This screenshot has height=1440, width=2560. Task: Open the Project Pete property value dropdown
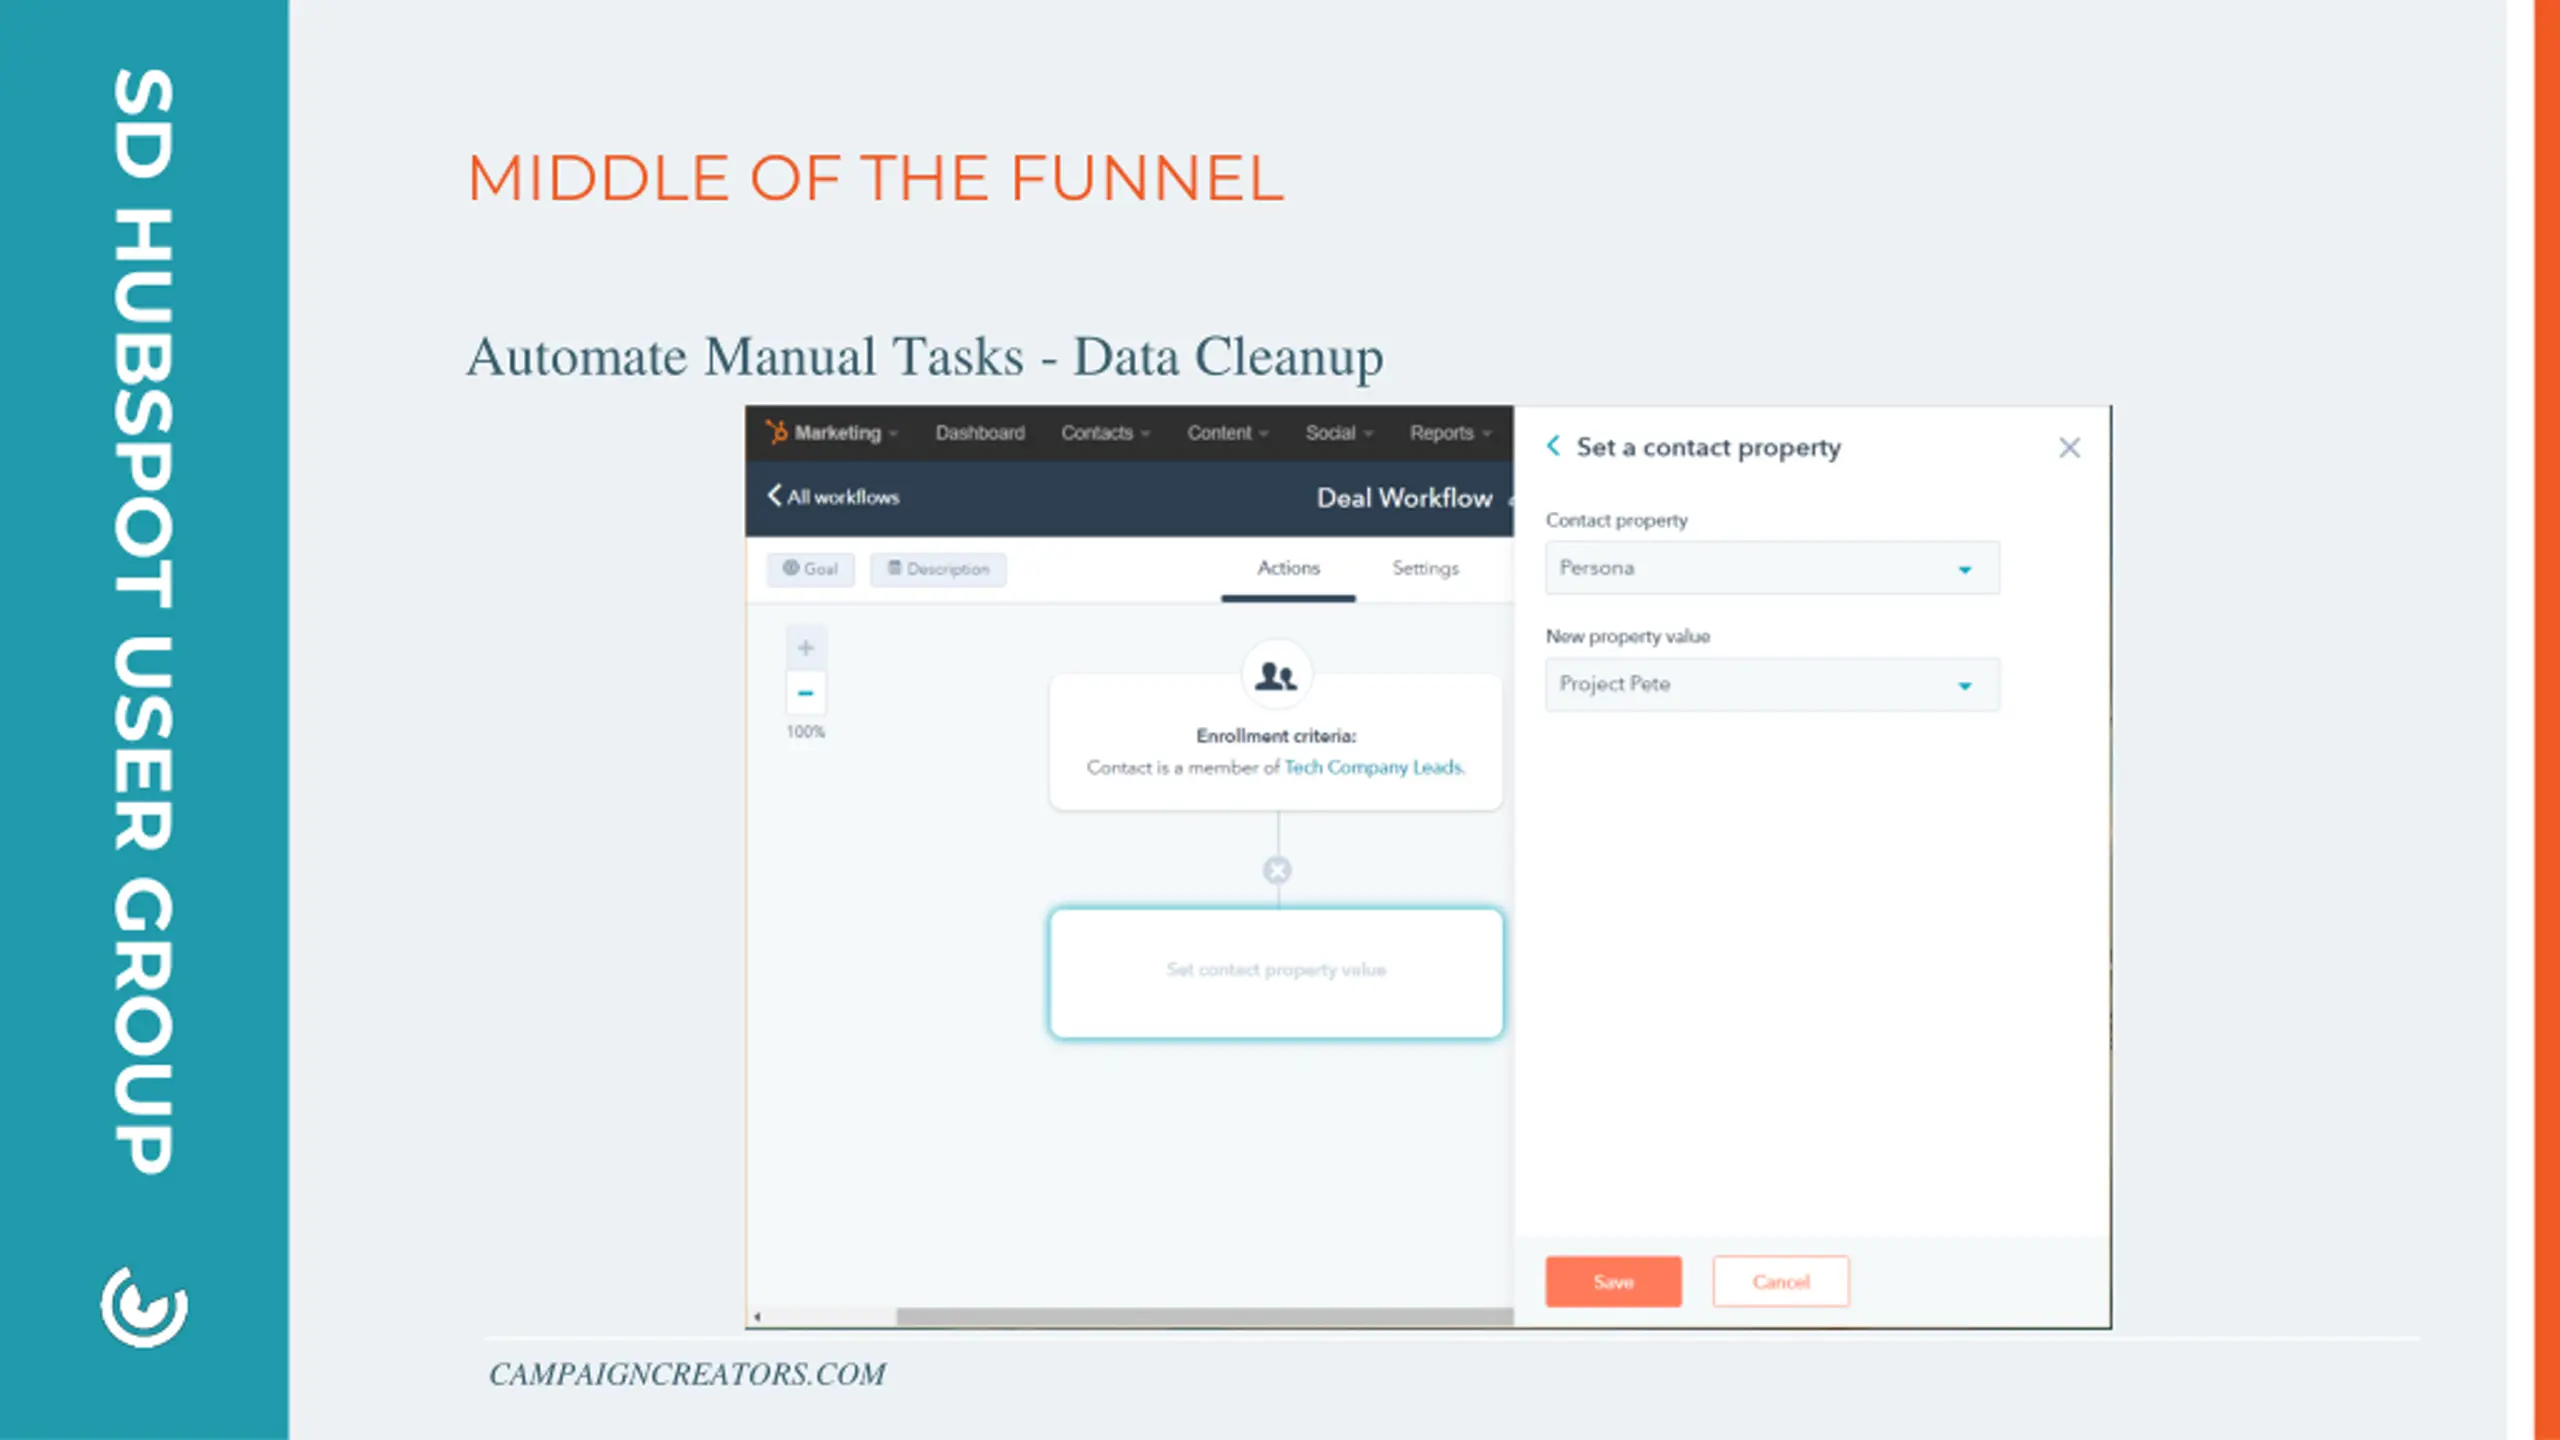coord(1772,684)
